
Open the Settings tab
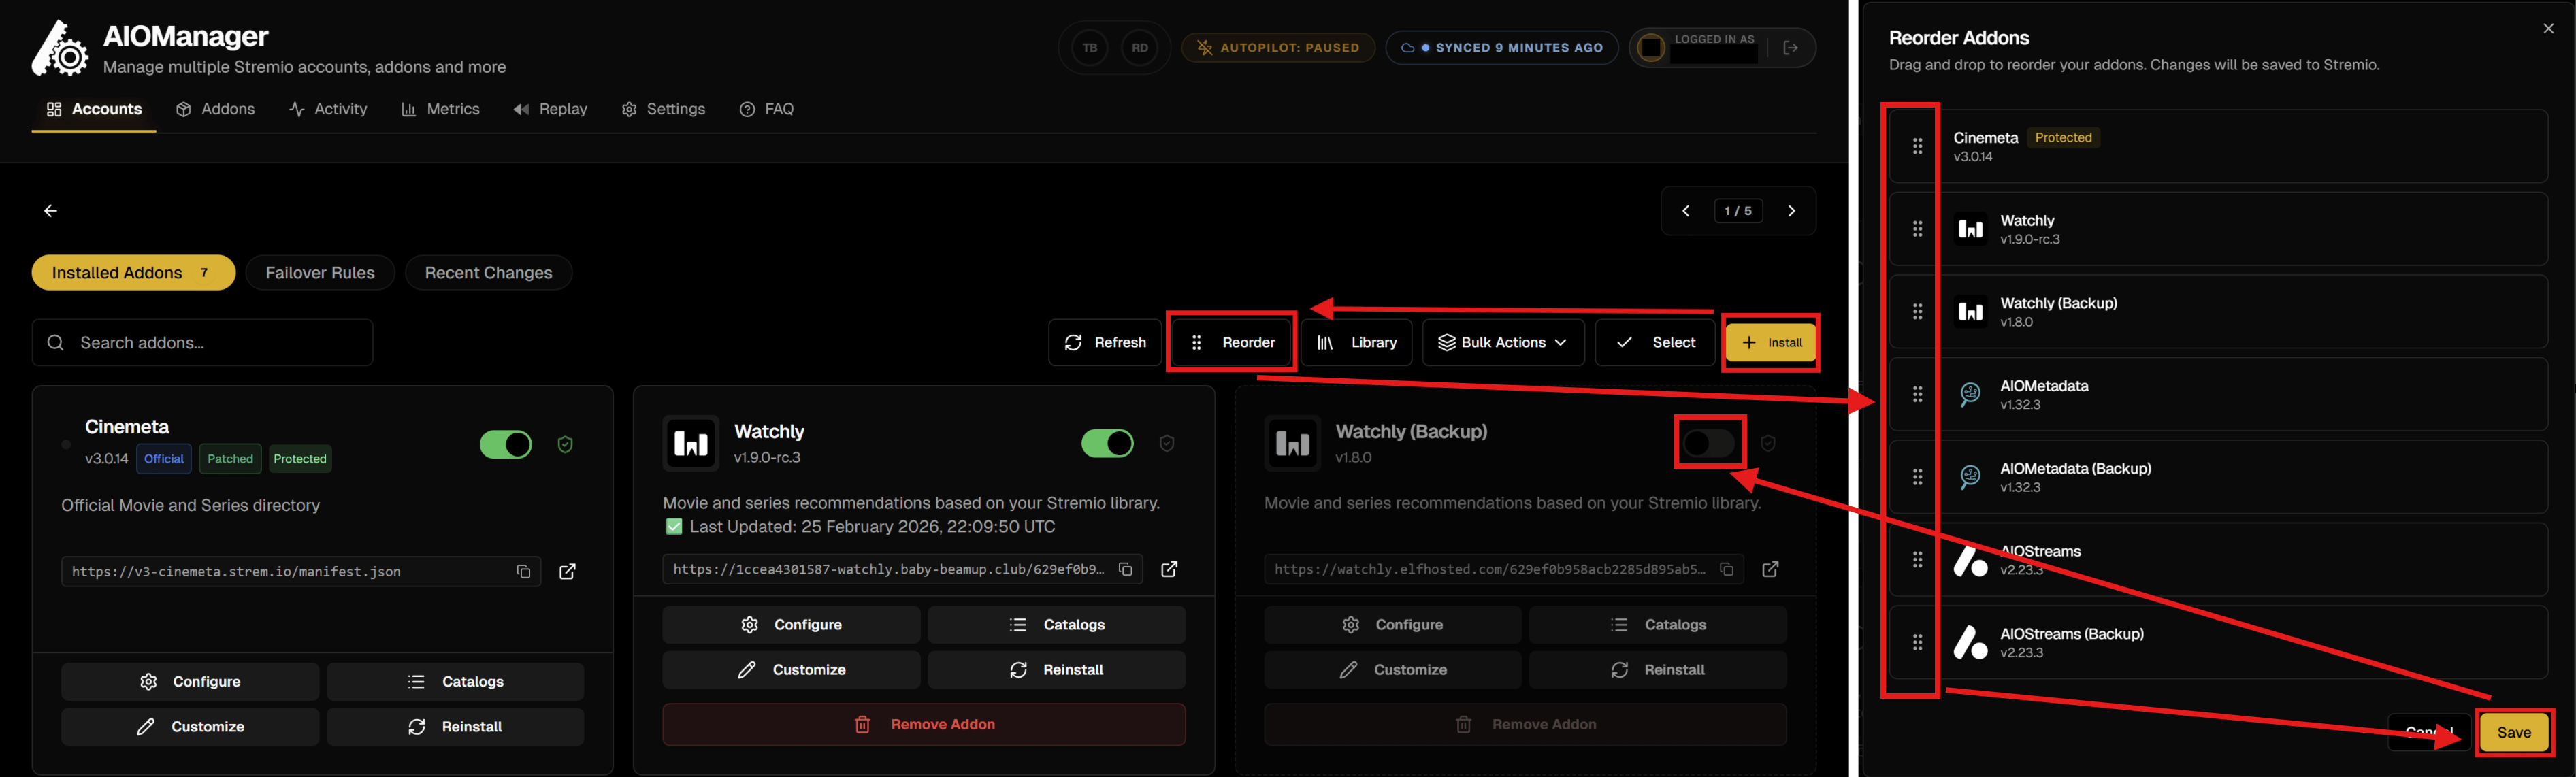click(x=663, y=109)
